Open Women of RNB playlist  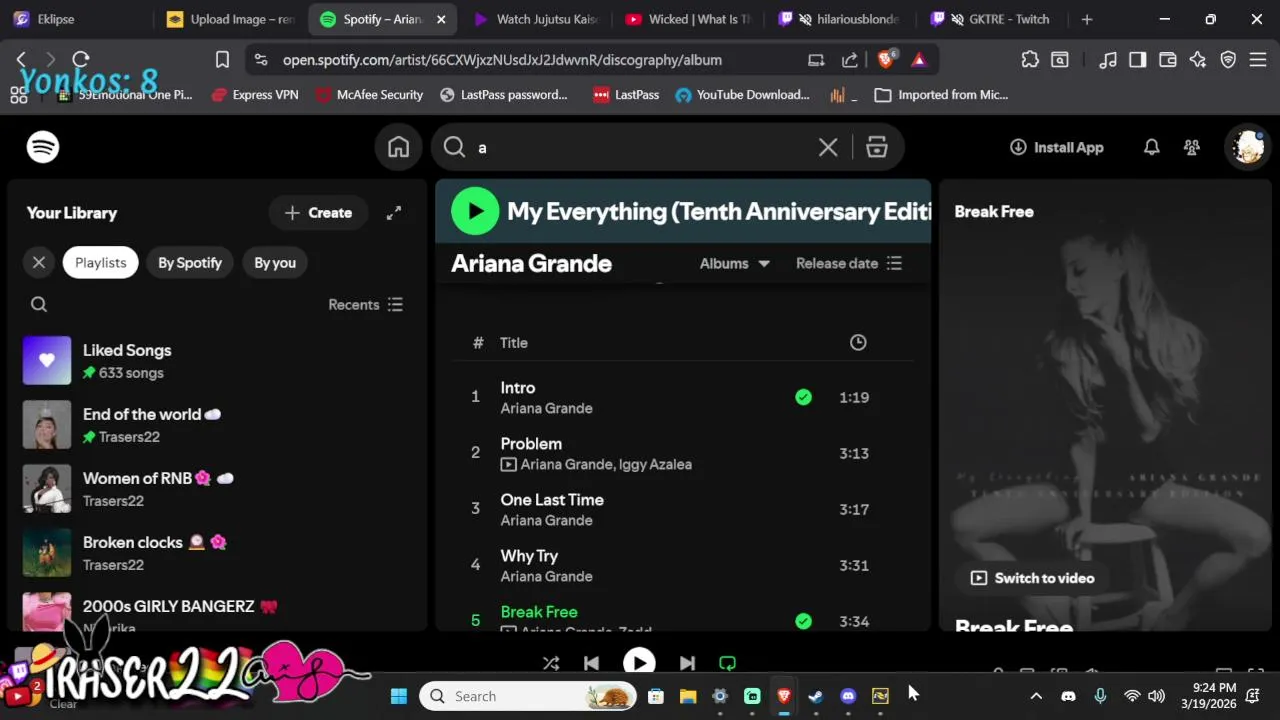[x=215, y=489]
